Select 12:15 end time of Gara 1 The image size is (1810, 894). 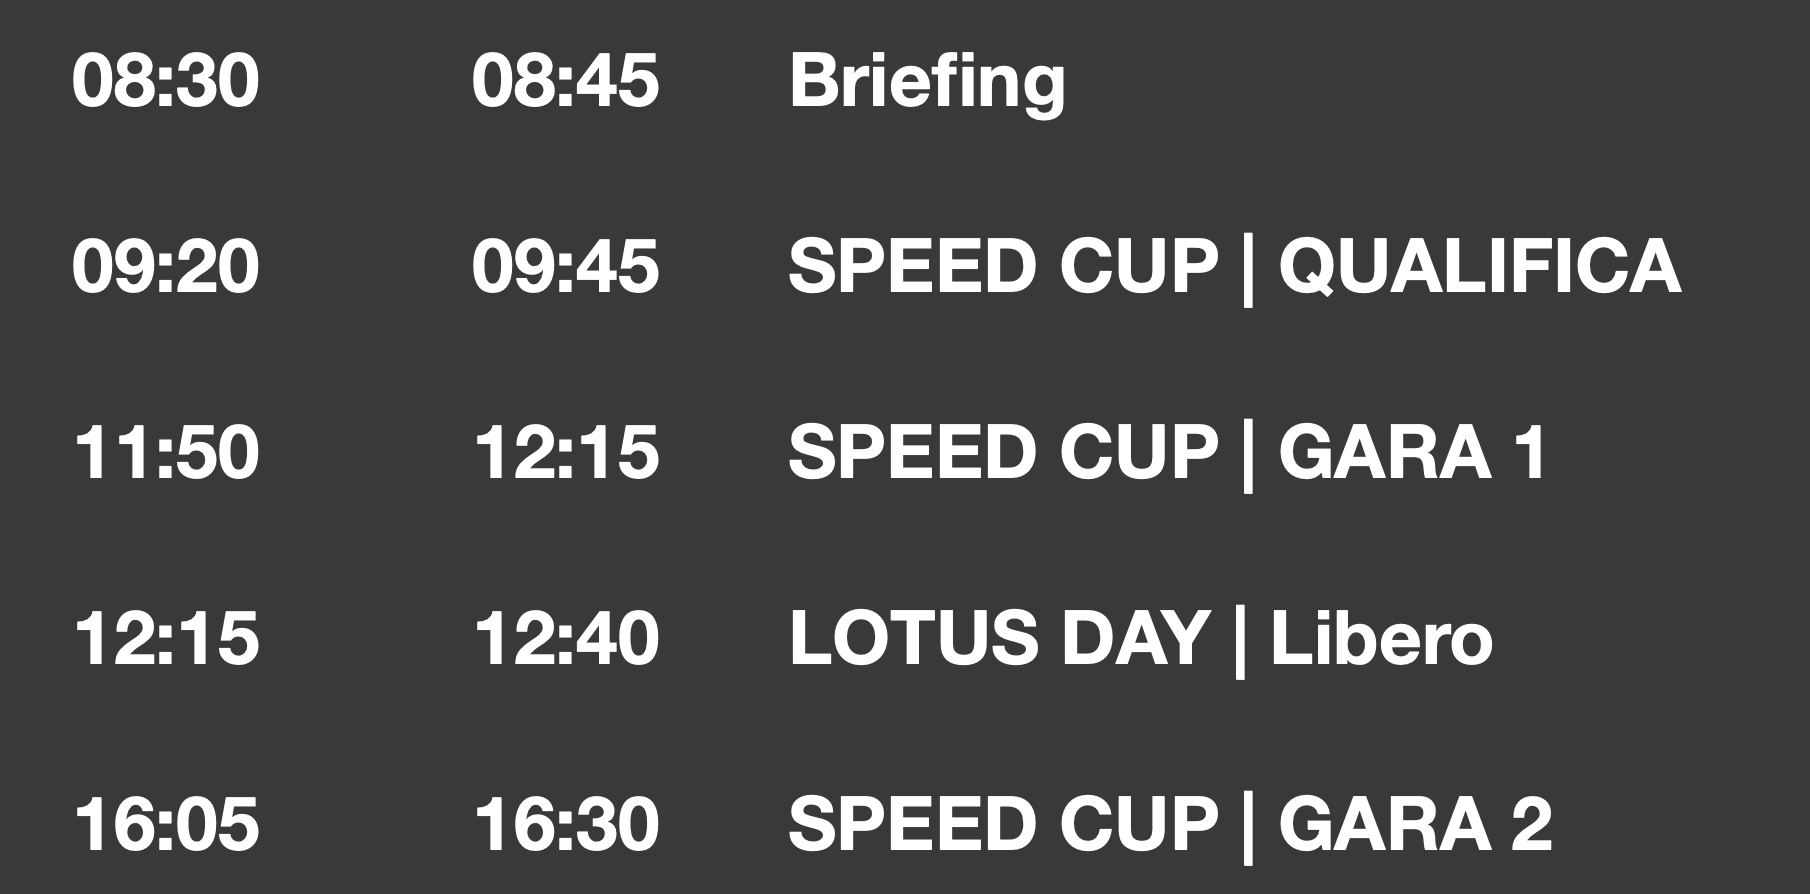tap(565, 453)
